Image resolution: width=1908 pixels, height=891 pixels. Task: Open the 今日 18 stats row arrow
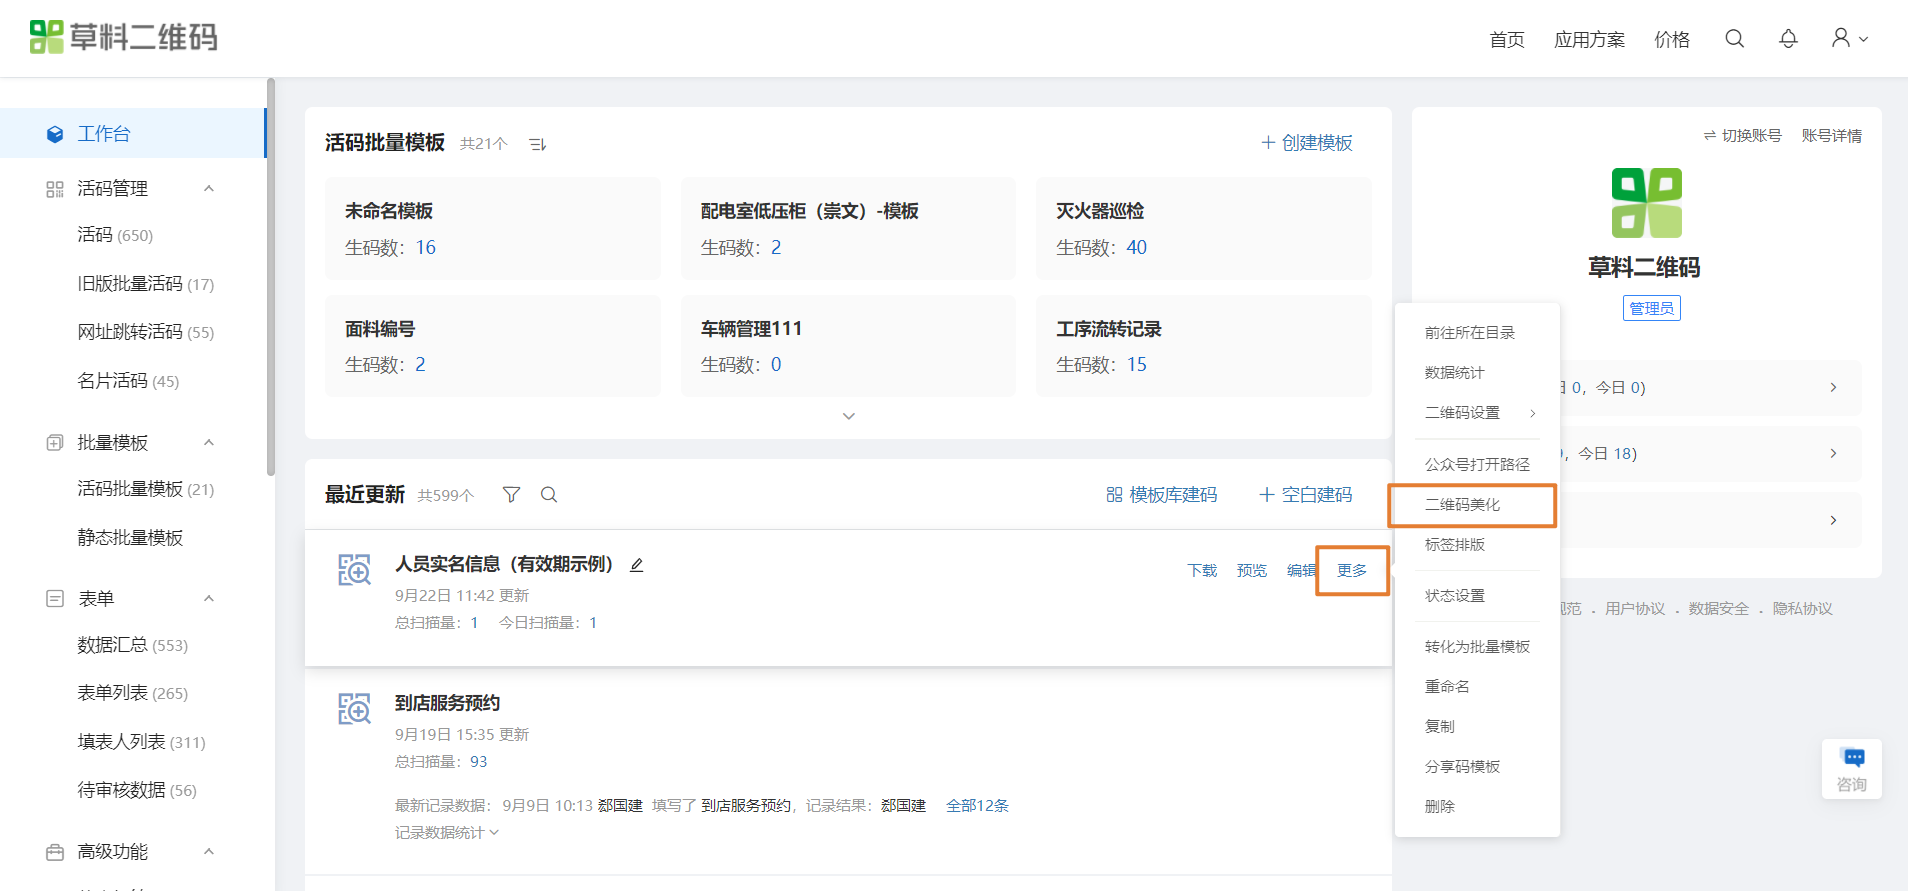point(1833,453)
